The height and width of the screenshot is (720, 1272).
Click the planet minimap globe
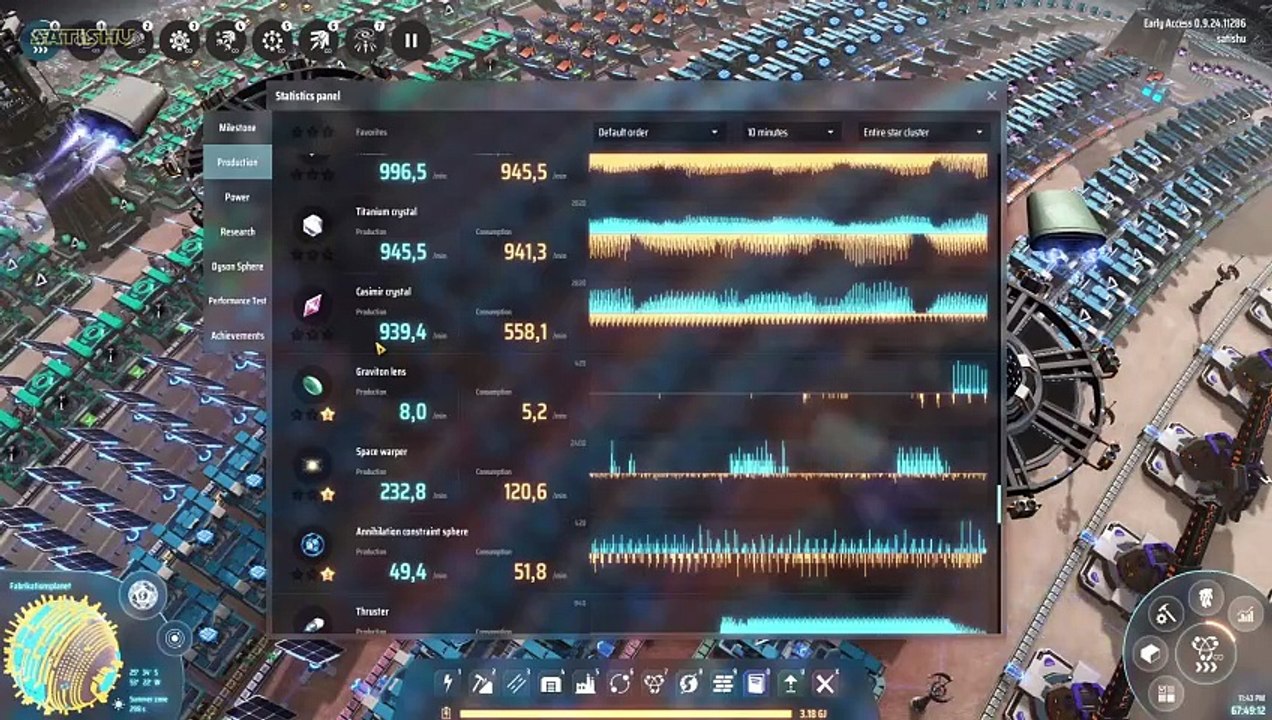[62, 652]
